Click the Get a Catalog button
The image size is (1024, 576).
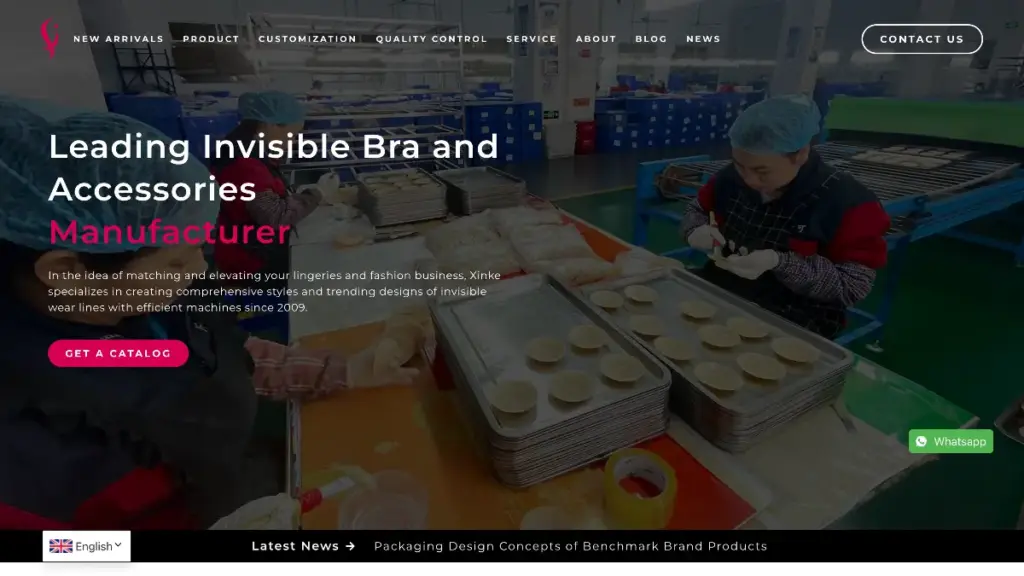click(118, 353)
